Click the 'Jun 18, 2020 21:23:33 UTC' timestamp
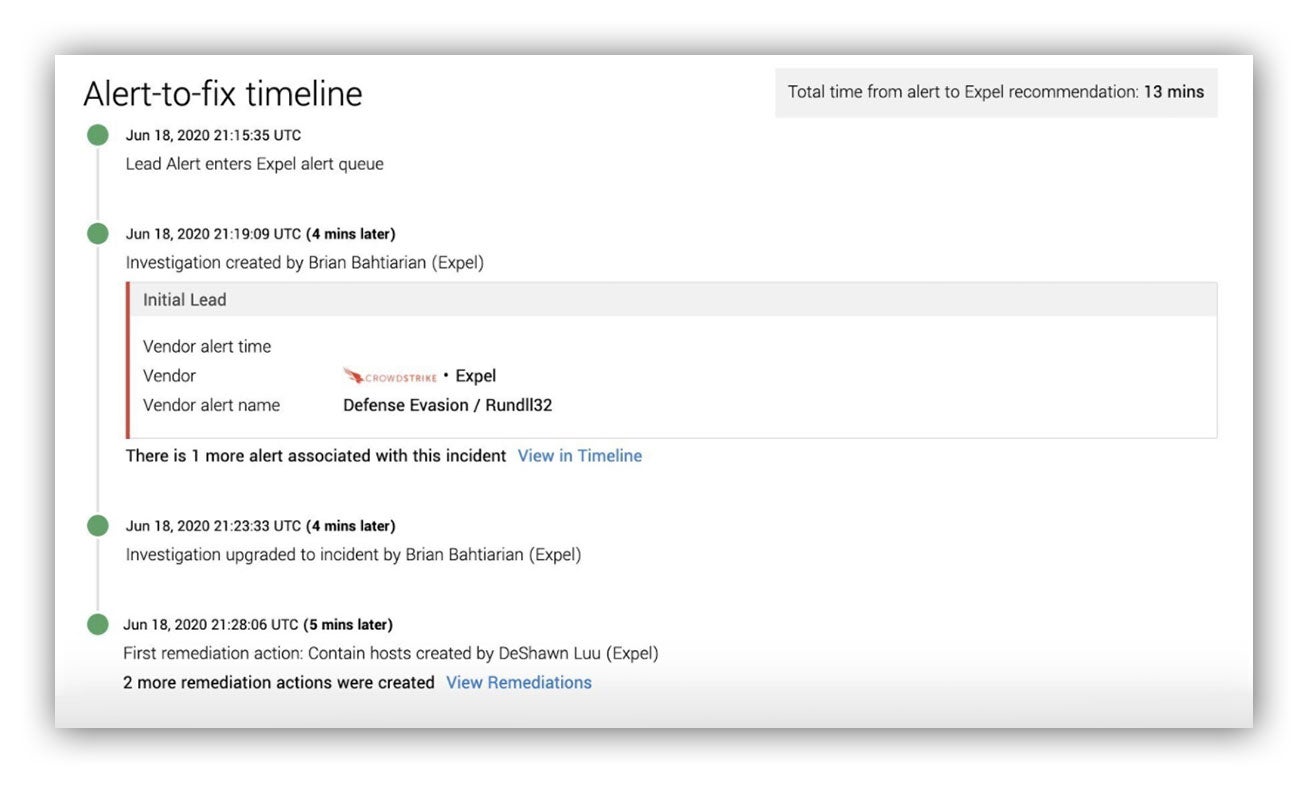This screenshot has width=1308, height=787. pyautogui.click(x=213, y=526)
